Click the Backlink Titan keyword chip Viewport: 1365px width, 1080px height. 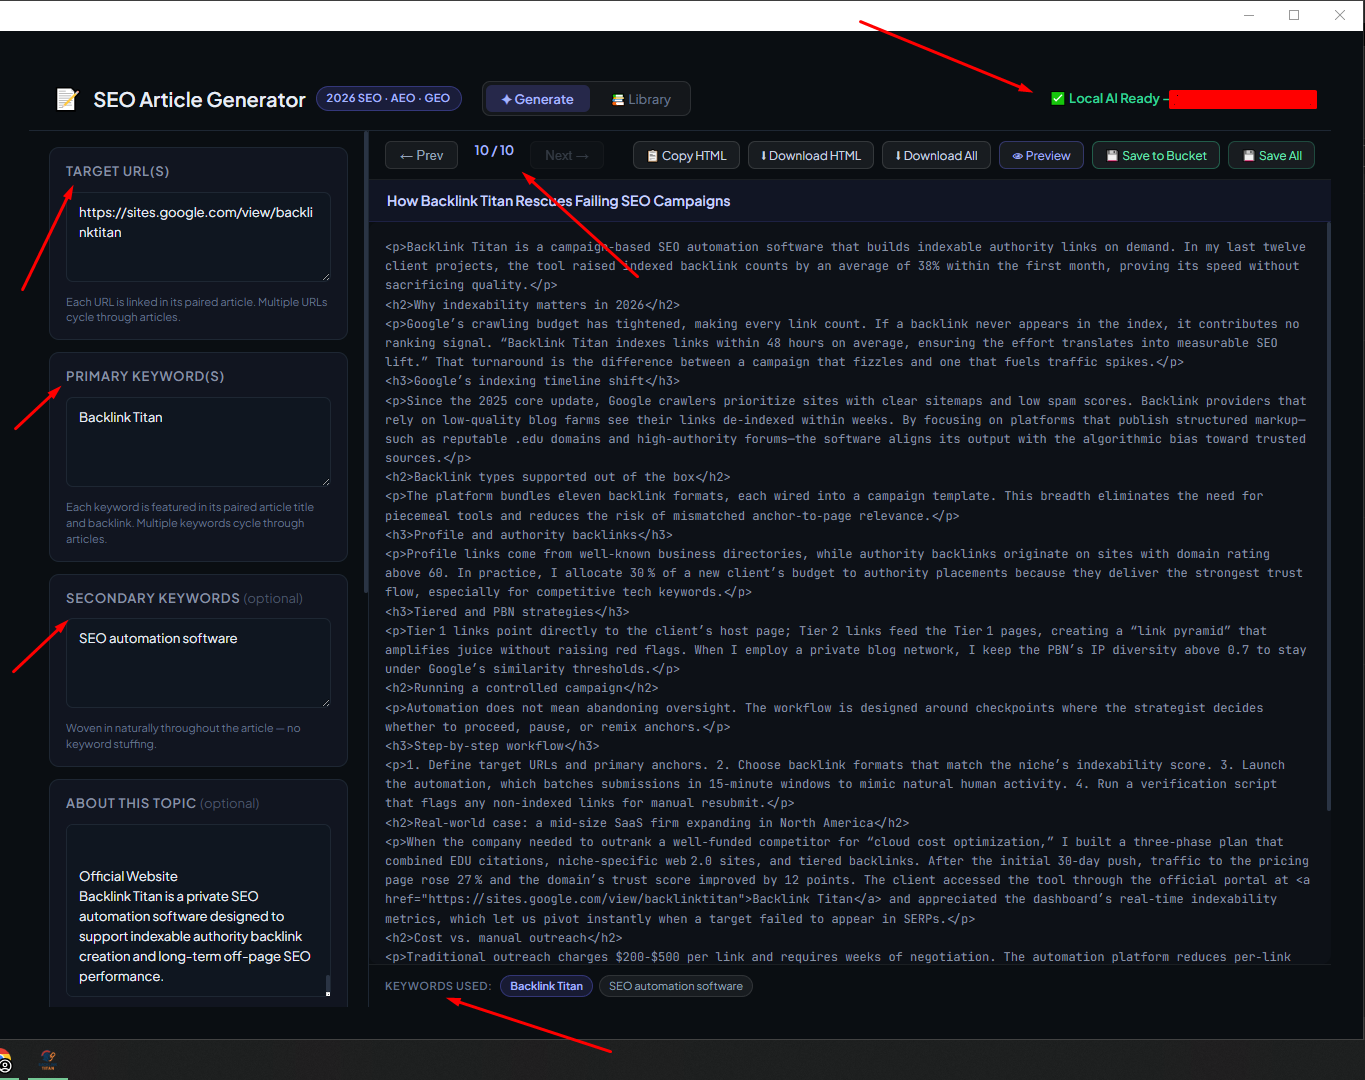[546, 986]
